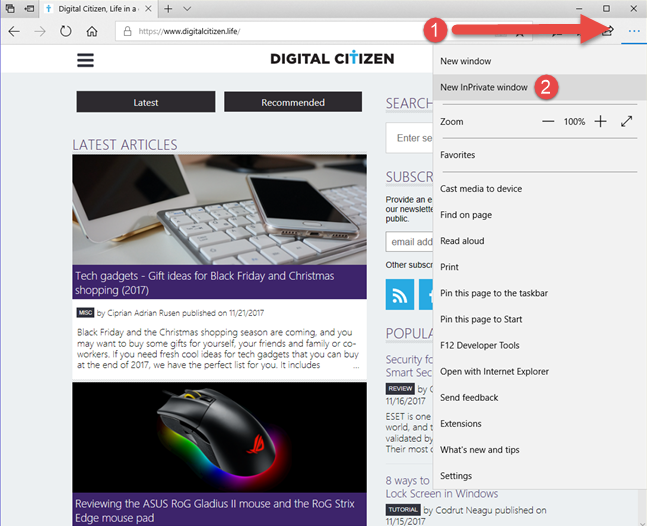Viewport: 647px width, 526px height.
Task: Click the Share icon in the toolbar
Action: (x=606, y=31)
